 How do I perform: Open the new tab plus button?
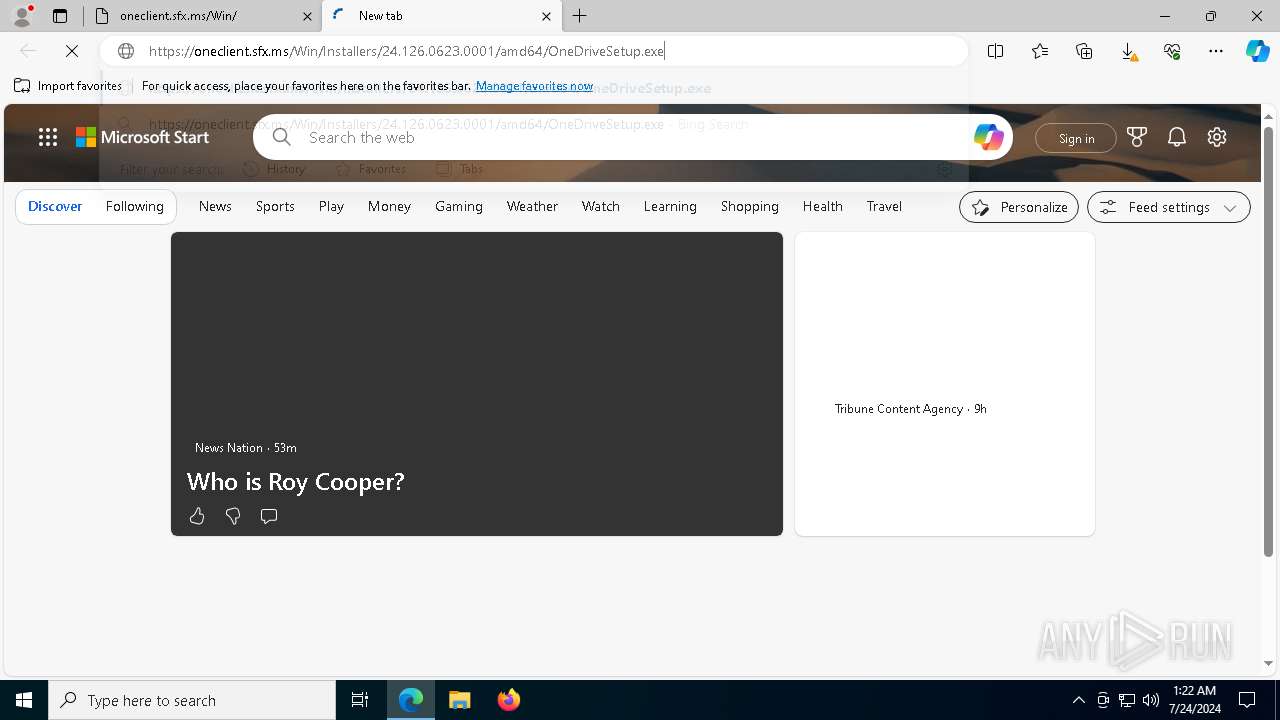[580, 16]
